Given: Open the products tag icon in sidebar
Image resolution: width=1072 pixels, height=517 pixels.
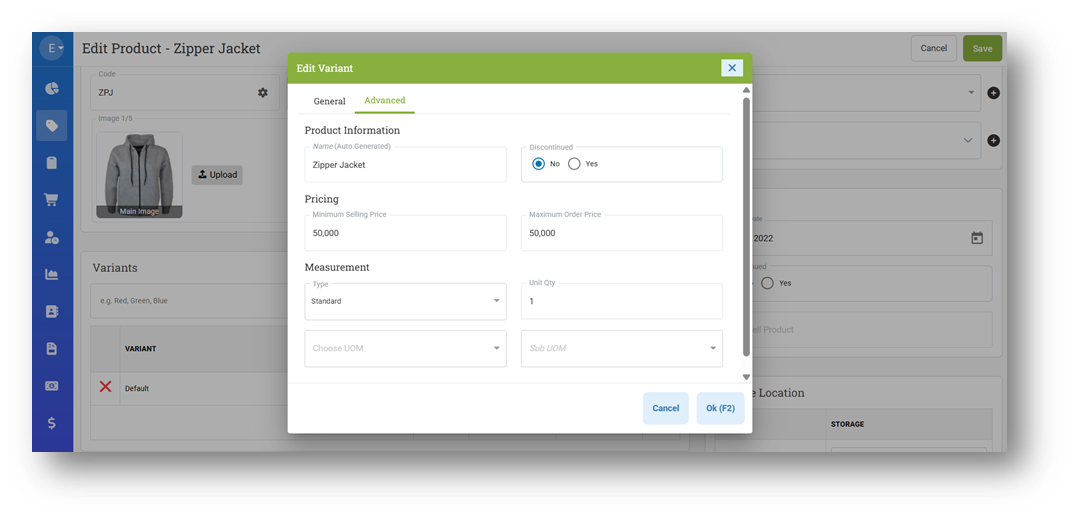Looking at the screenshot, I should coord(51,125).
